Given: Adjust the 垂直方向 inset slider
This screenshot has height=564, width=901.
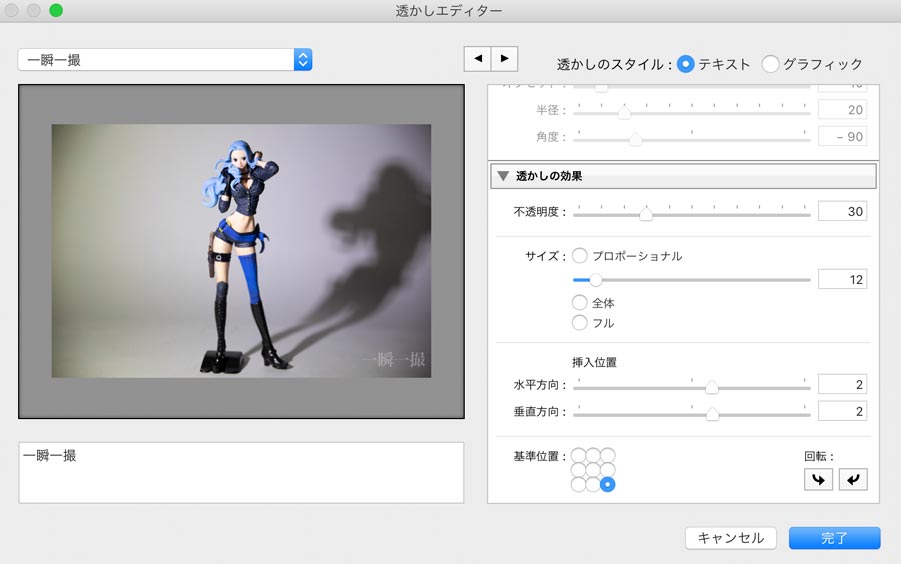Looking at the screenshot, I should pos(712,414).
